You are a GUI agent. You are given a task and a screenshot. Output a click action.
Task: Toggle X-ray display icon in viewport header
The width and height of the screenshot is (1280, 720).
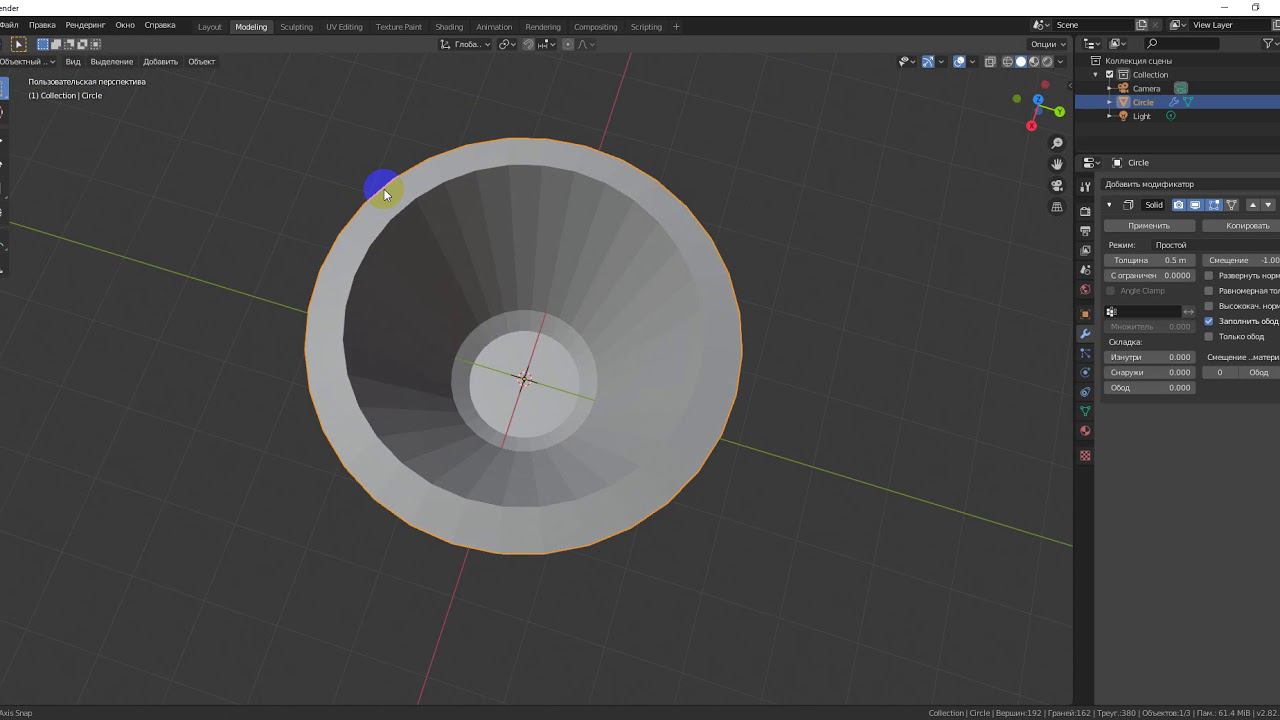pos(990,62)
